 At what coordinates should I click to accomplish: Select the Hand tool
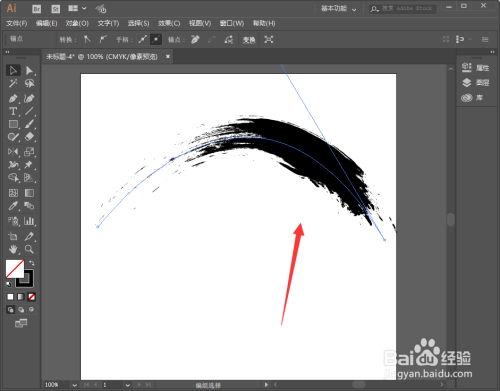point(13,249)
